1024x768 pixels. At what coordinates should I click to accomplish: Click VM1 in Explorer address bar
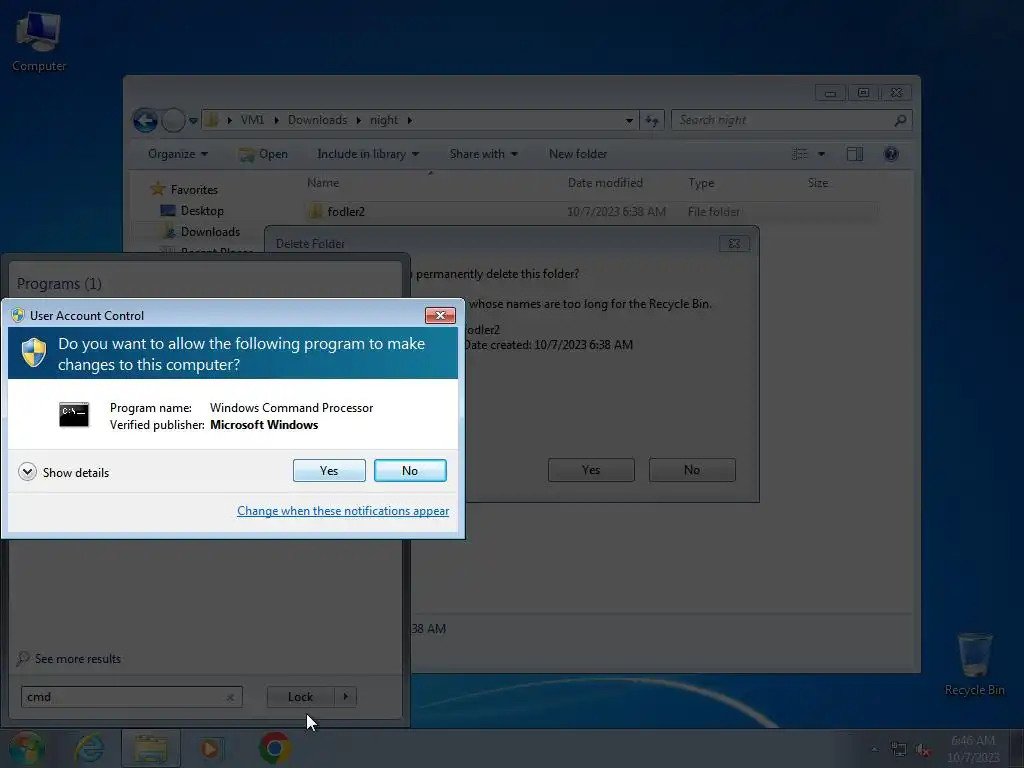(x=252, y=120)
